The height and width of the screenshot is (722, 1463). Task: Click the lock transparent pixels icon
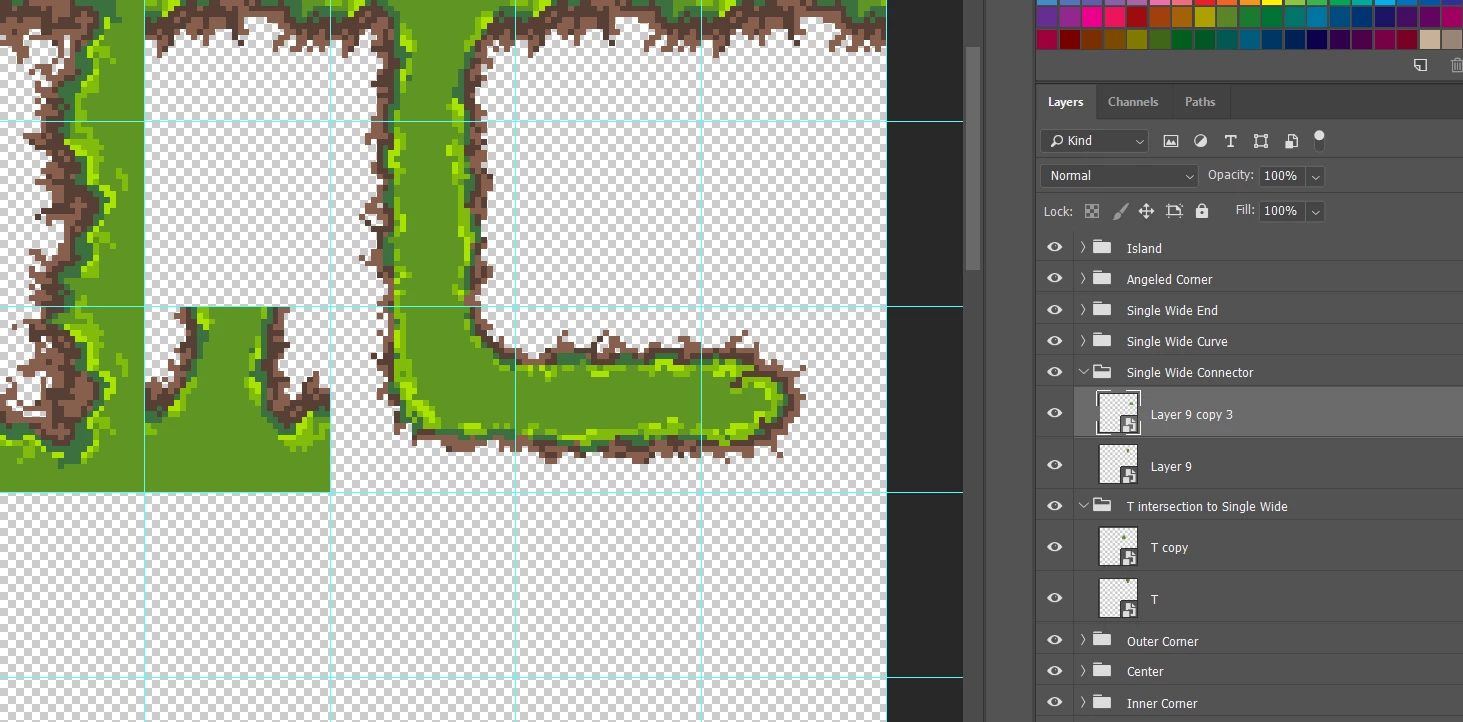click(x=1092, y=211)
